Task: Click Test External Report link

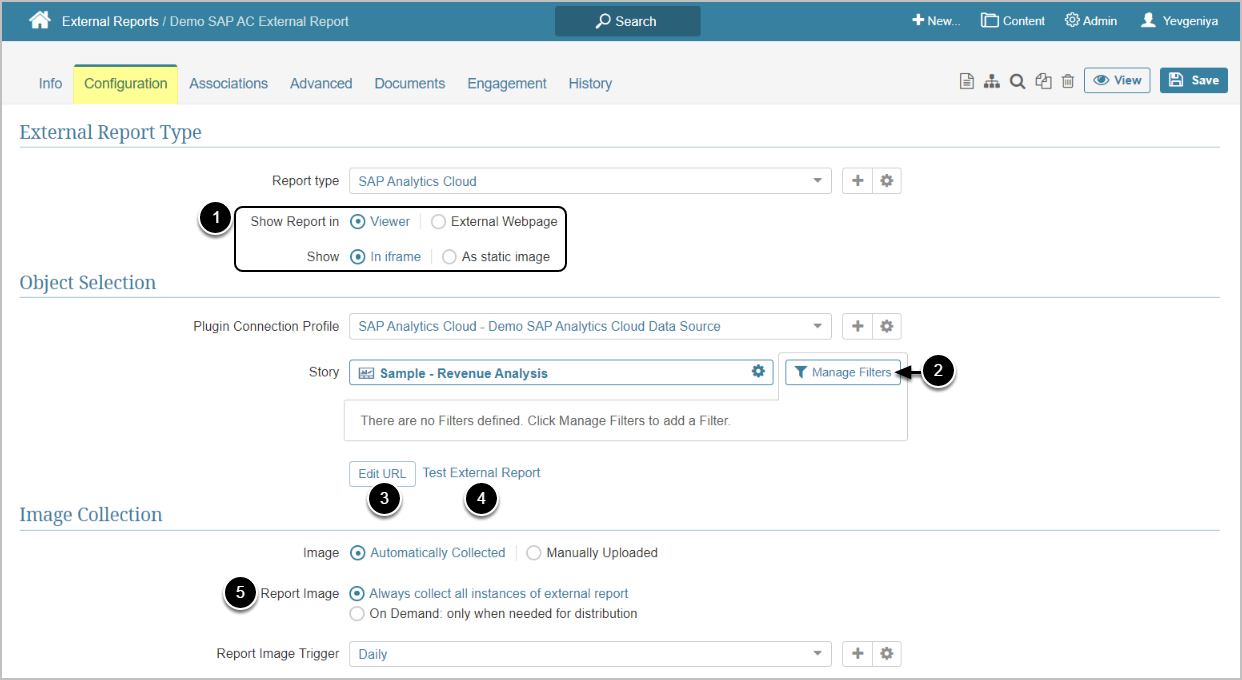Action: point(481,472)
